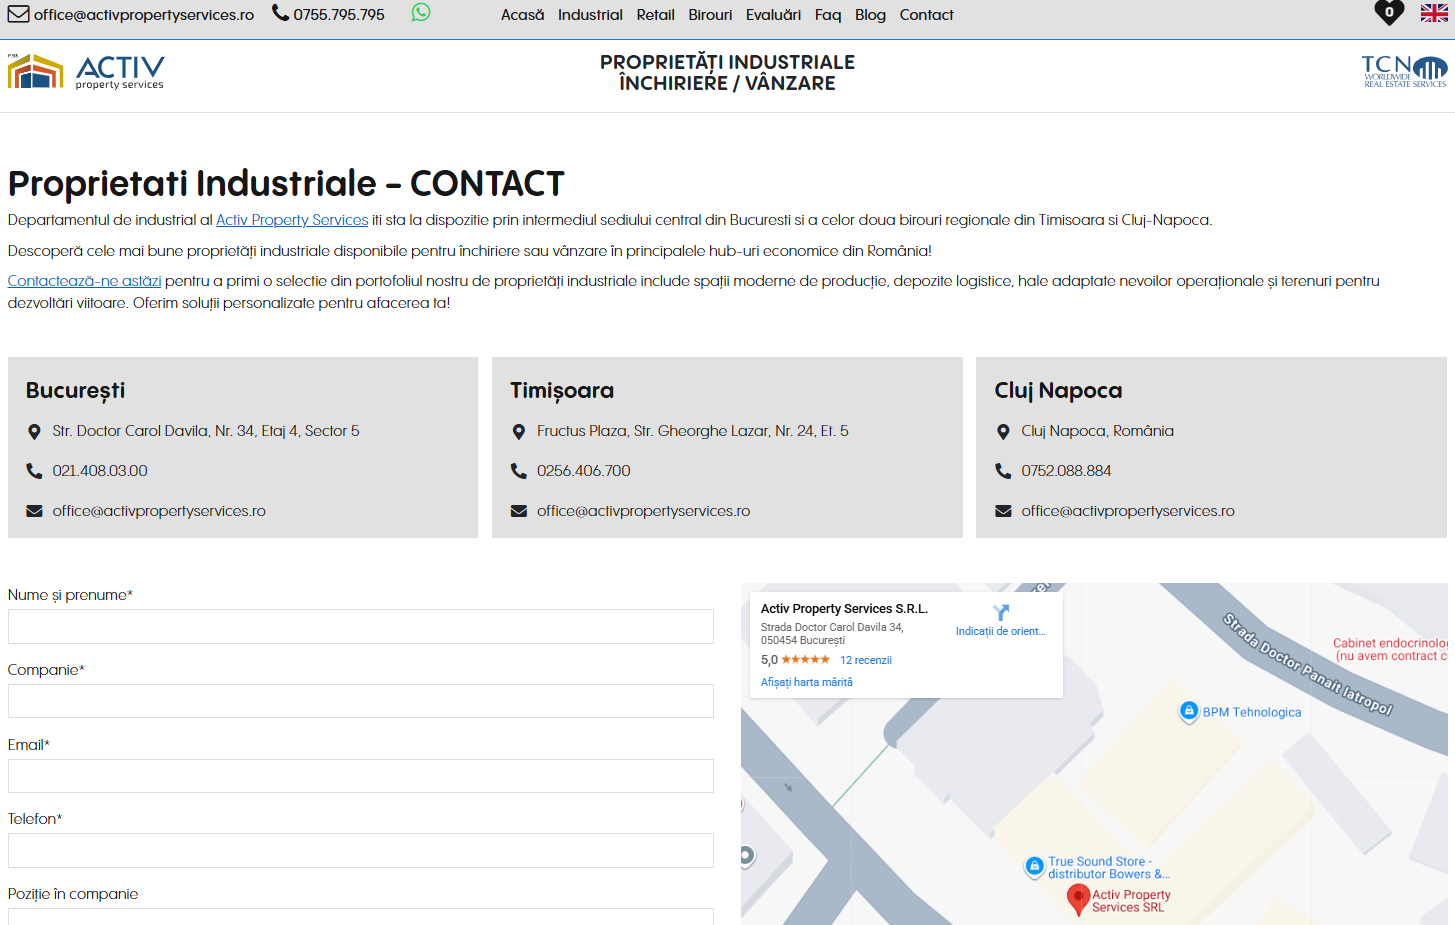This screenshot has height=925, width=1455.
Task: Open the Industrial menu item
Action: click(x=590, y=15)
